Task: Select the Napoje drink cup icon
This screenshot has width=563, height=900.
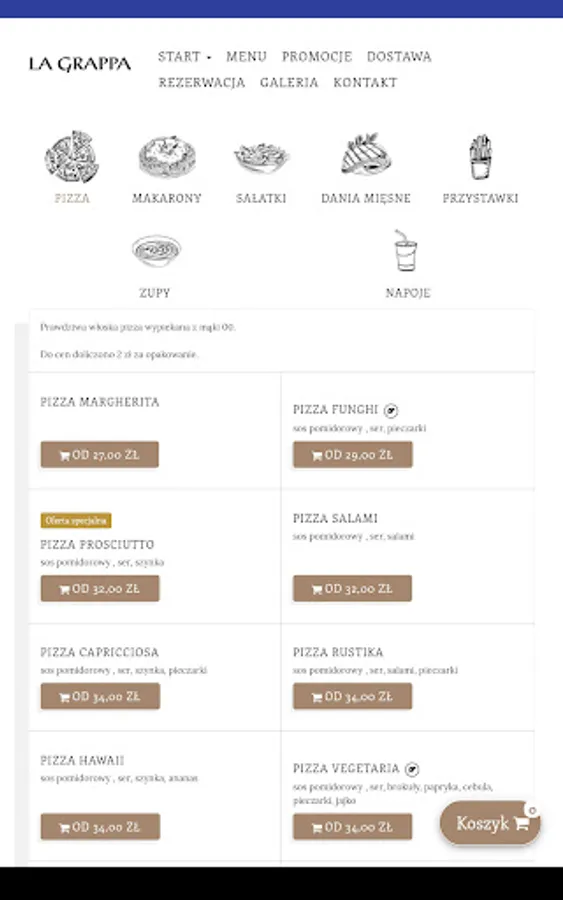Action: coord(406,250)
